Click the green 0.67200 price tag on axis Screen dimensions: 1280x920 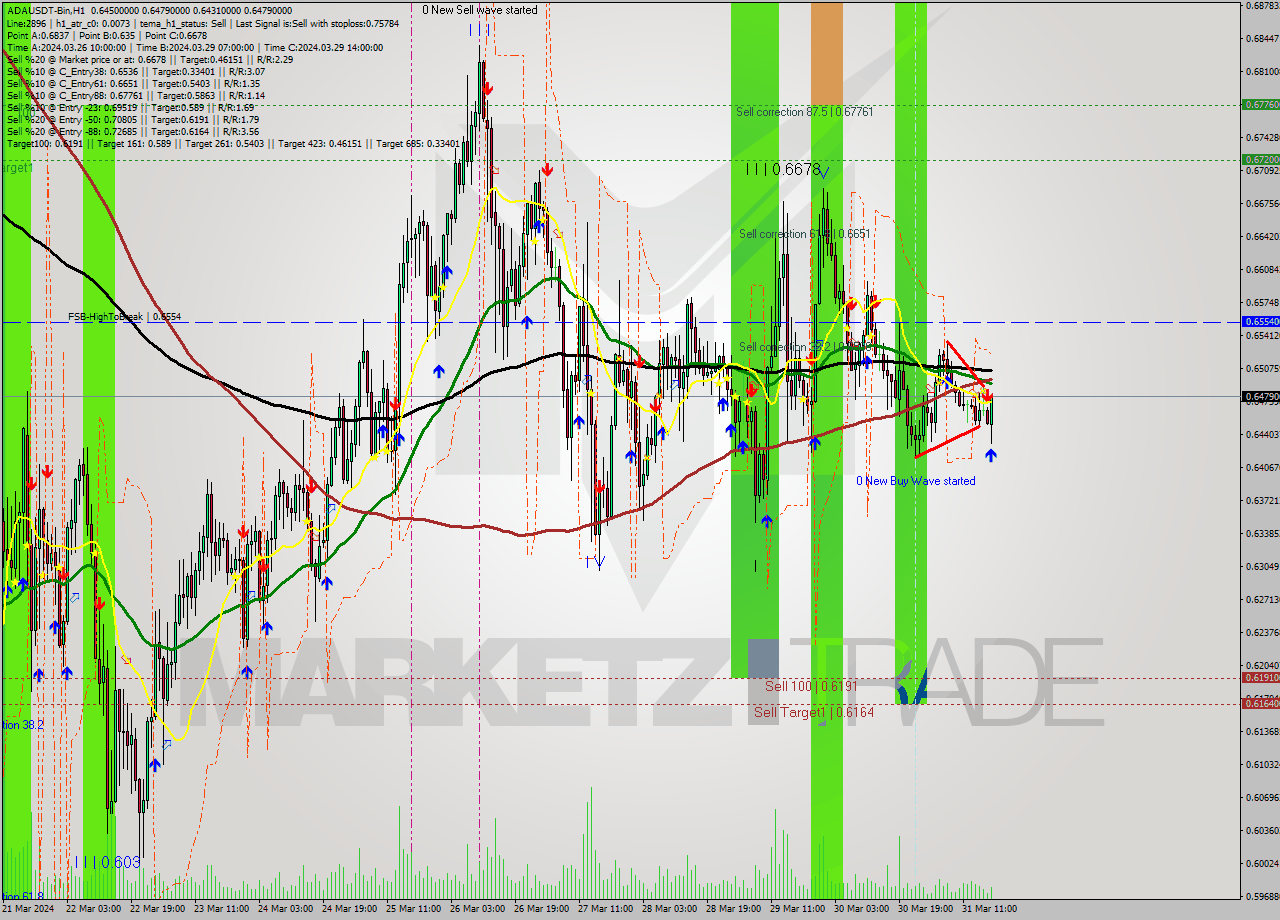click(1260, 159)
